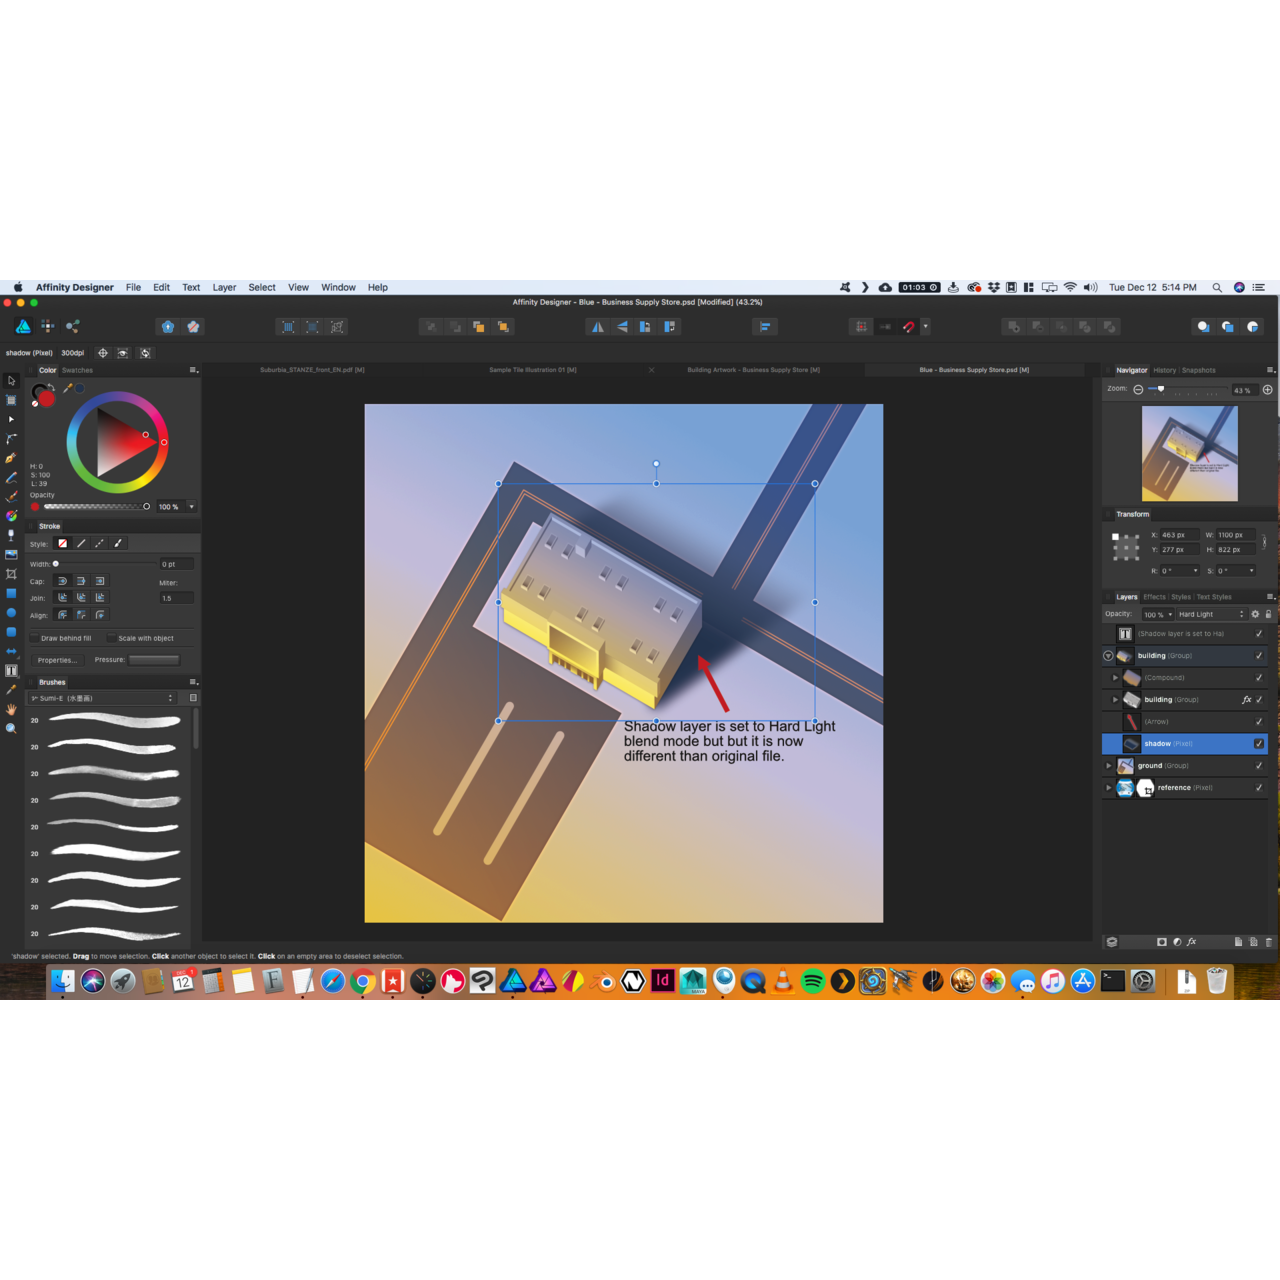
Task: Click the Properties button in Stroke panel
Action: [58, 660]
